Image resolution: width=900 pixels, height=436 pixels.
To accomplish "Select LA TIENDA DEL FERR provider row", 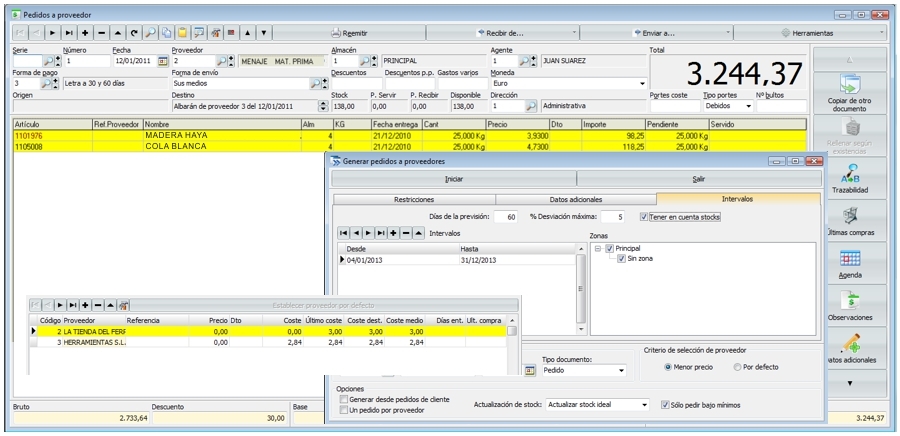I will point(267,332).
